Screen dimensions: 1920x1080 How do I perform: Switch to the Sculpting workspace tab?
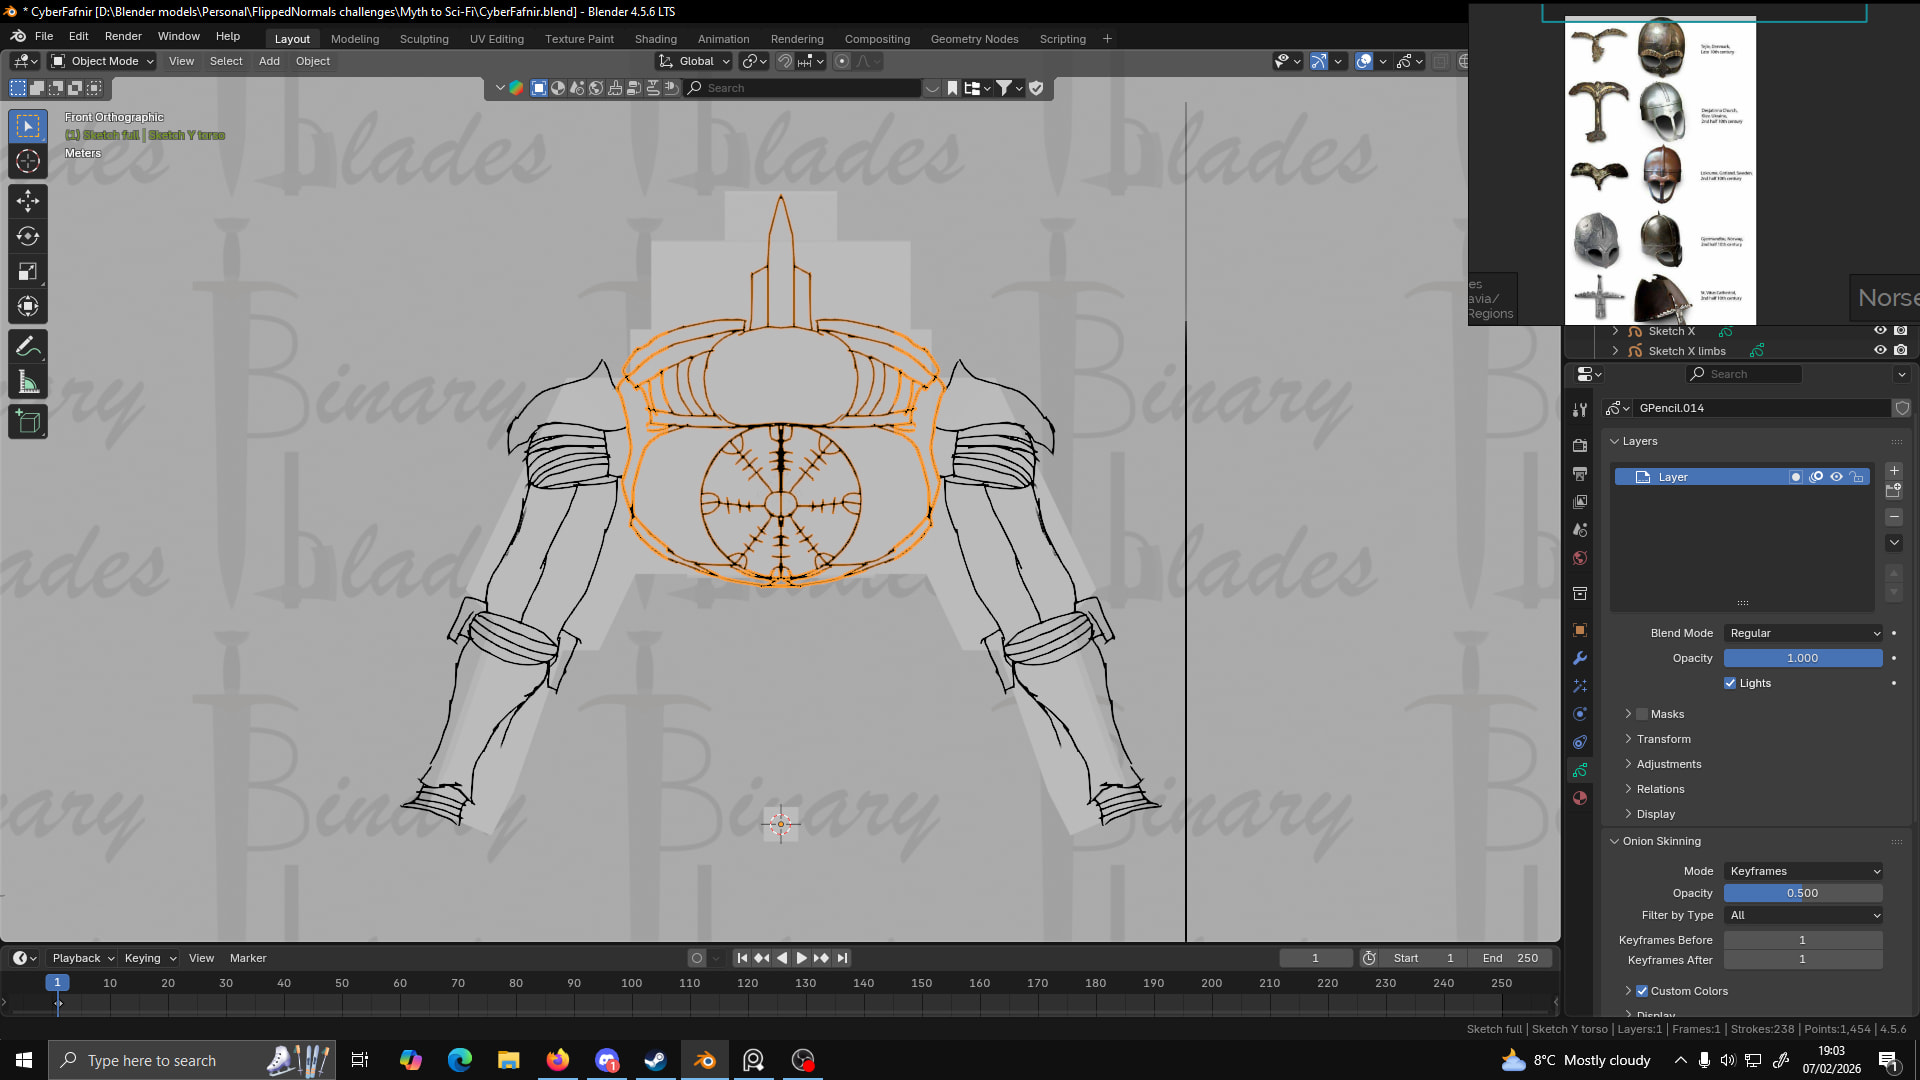coord(424,39)
